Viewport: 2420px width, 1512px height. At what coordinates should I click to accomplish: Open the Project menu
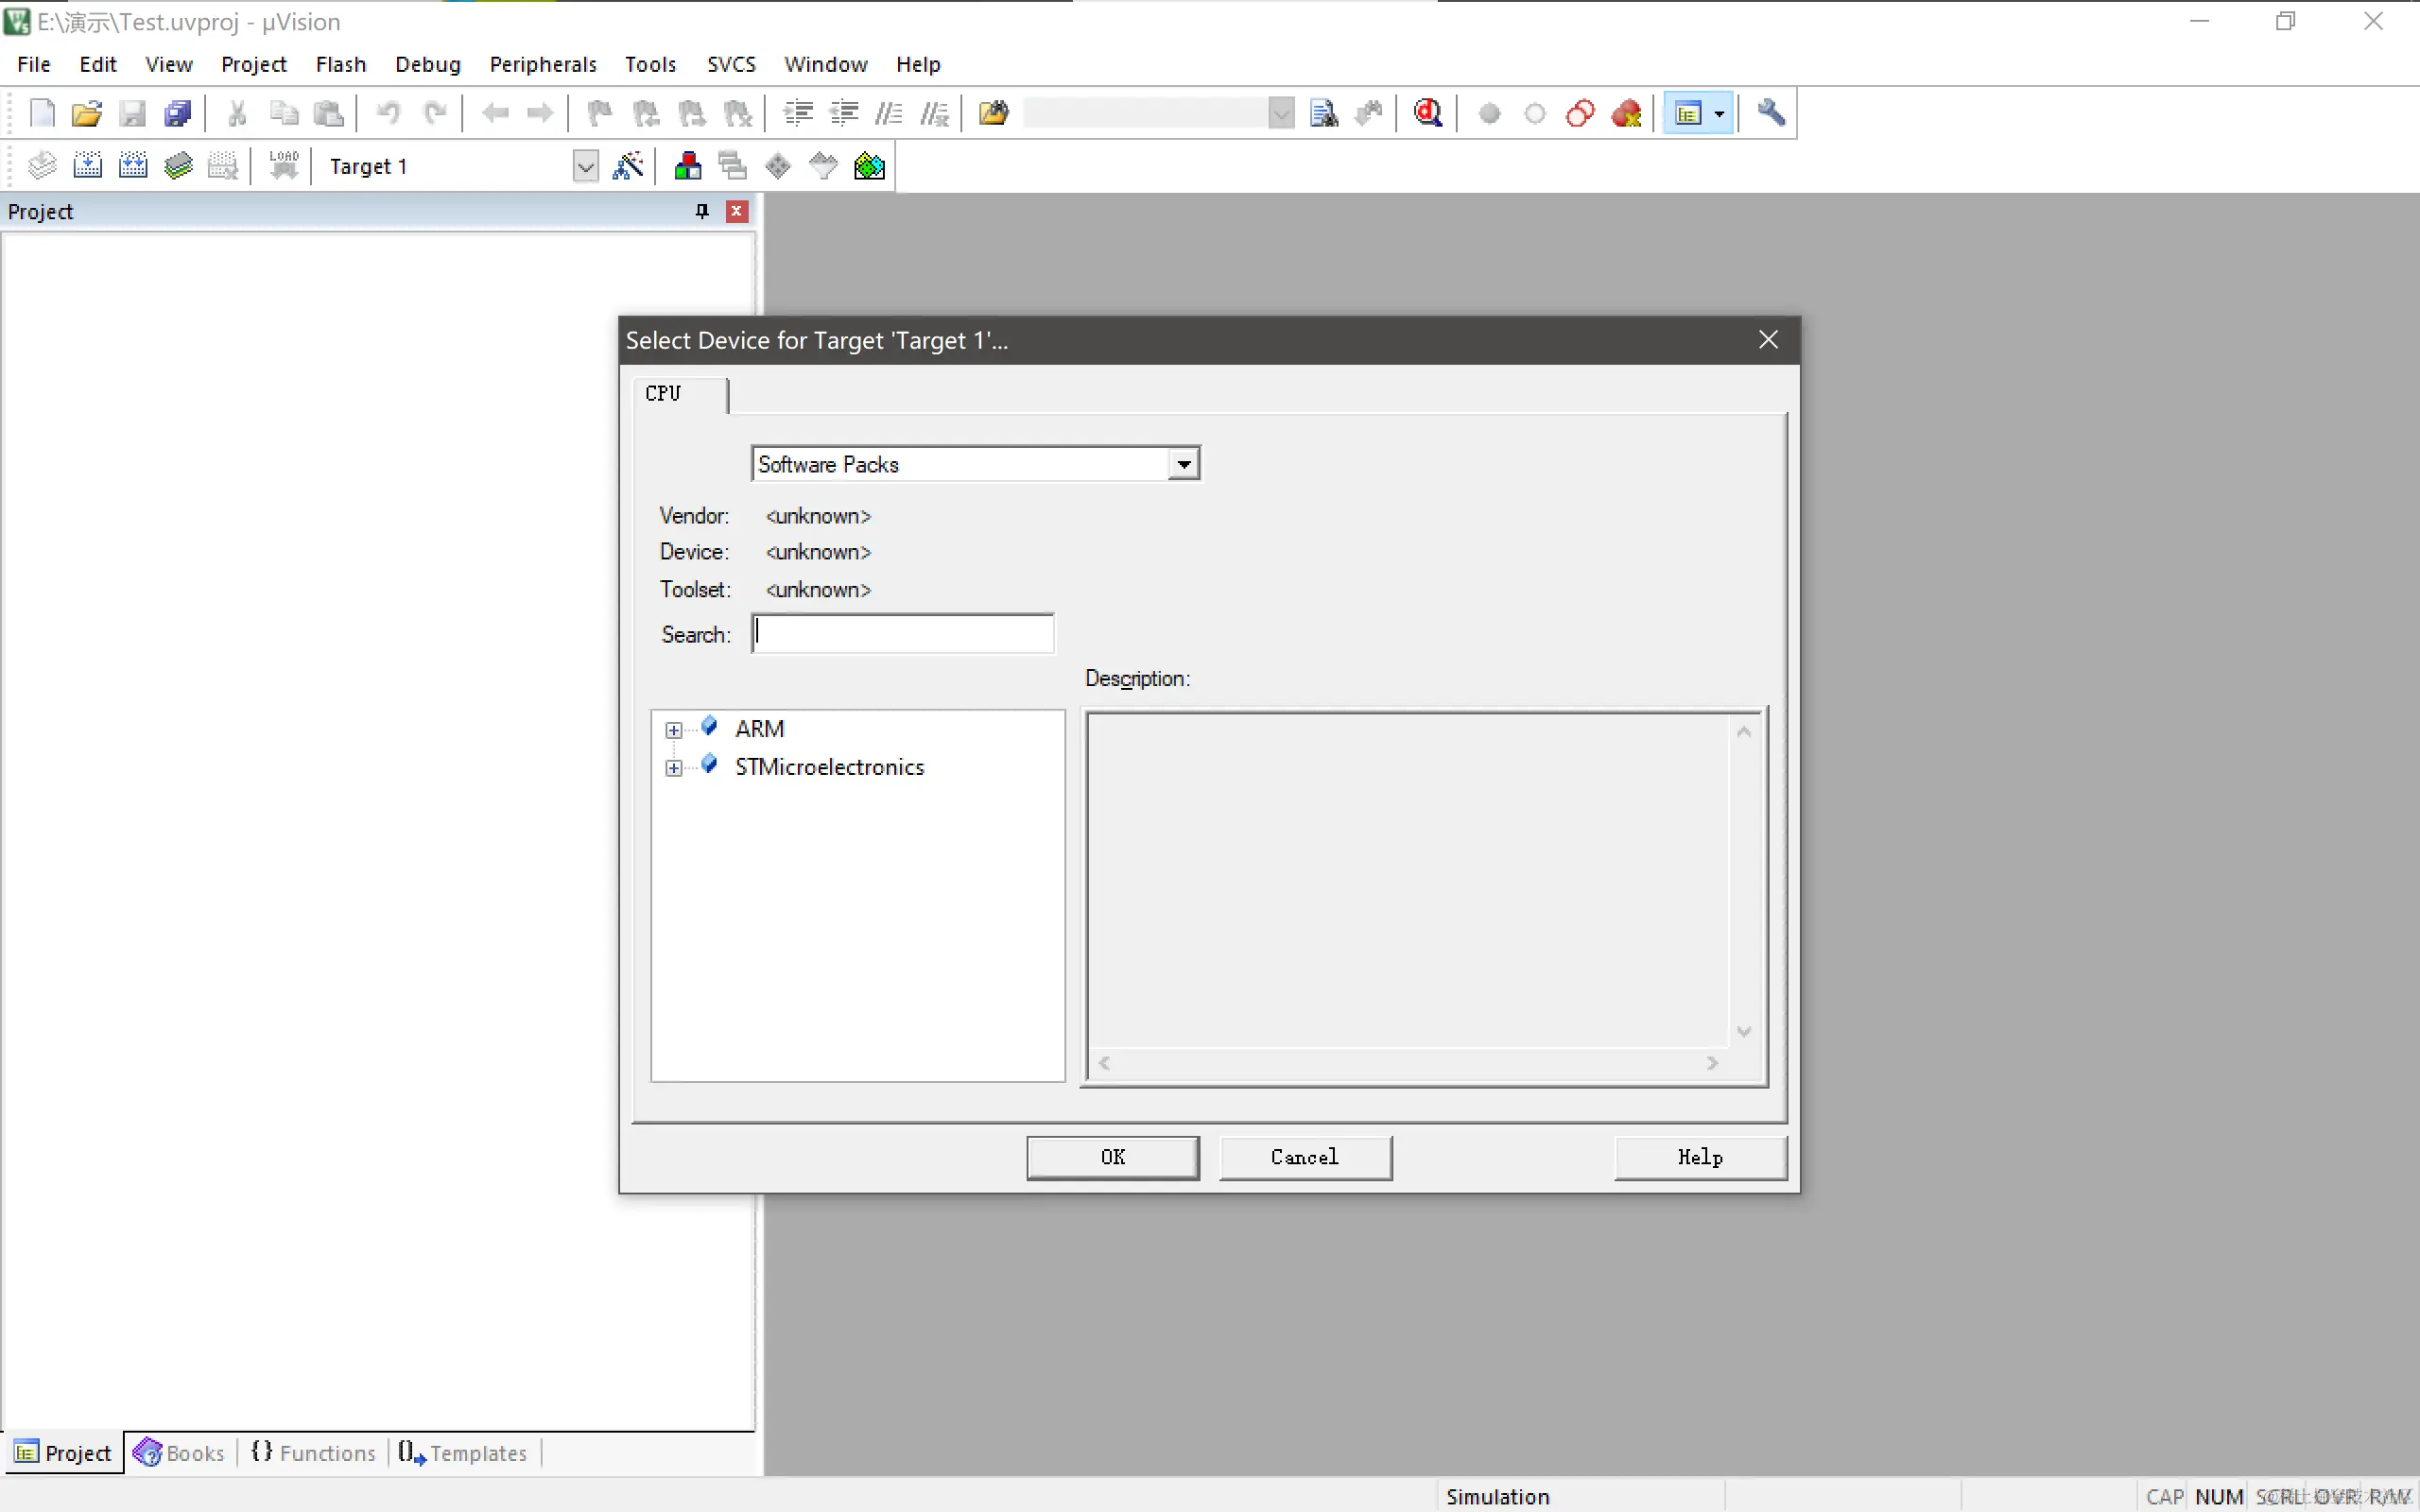253,64
